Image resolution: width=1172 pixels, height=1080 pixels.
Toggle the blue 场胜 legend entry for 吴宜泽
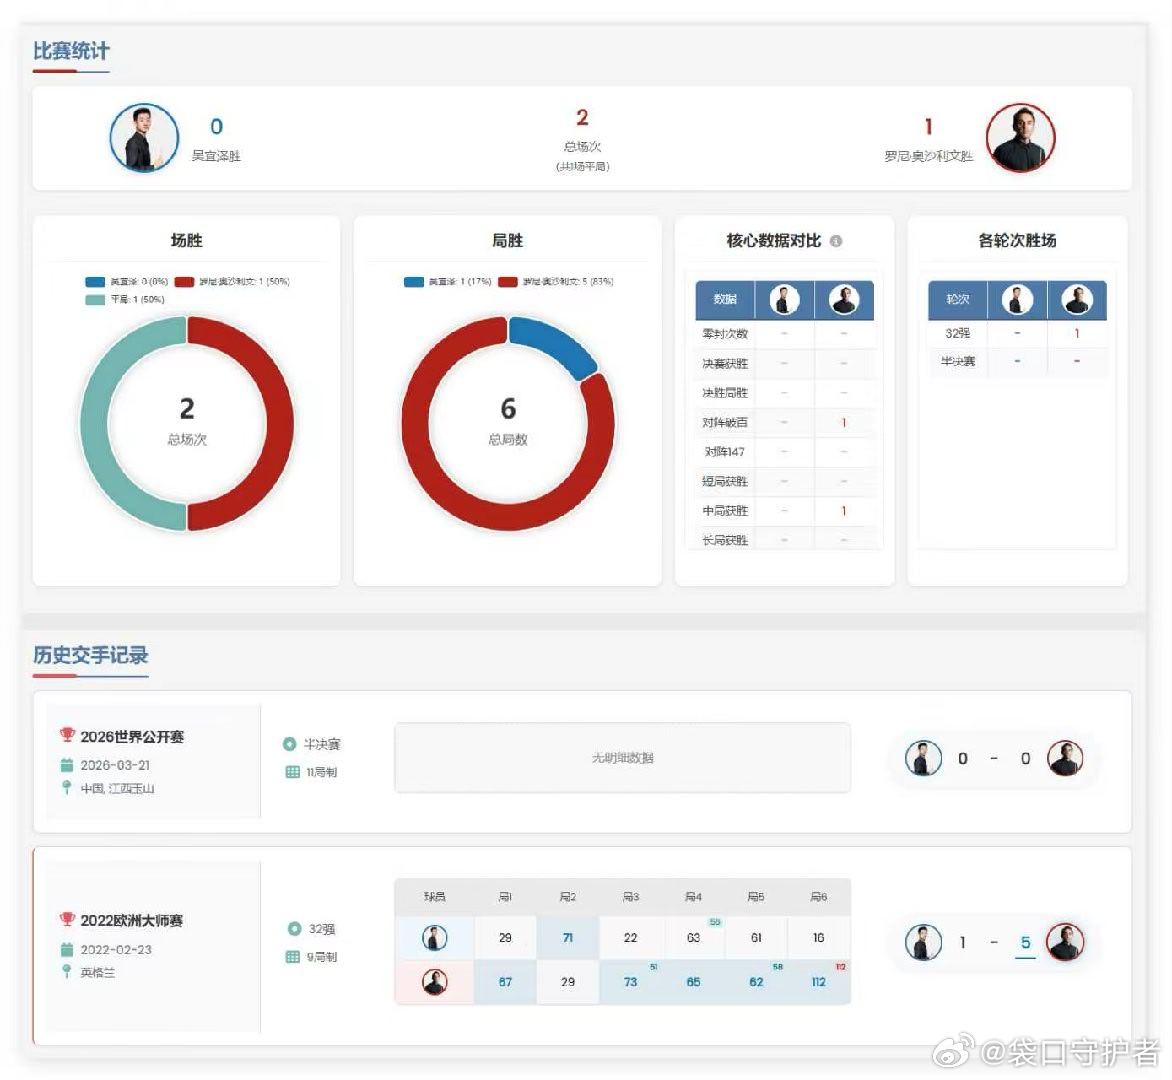point(126,282)
